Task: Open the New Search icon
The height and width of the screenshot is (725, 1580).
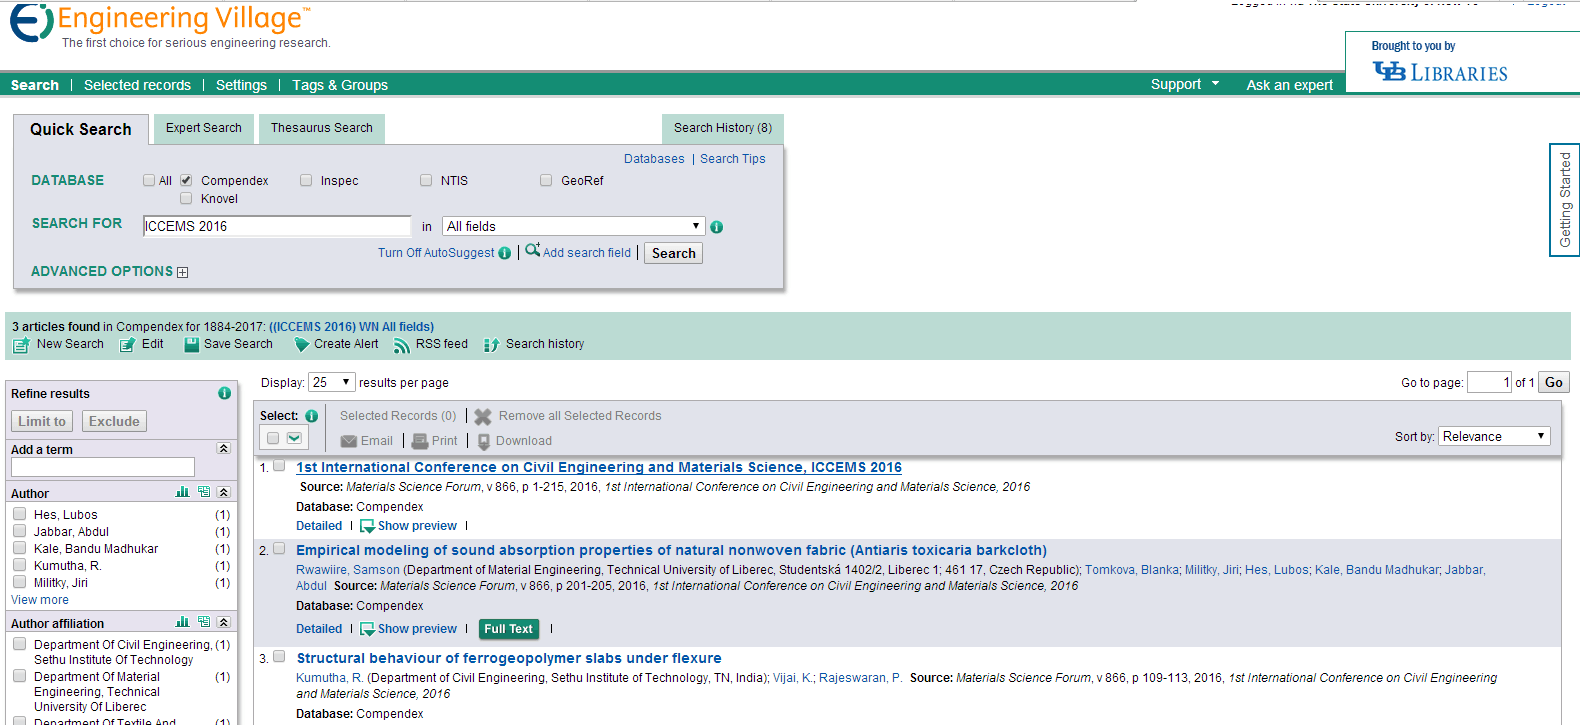Action: 21,345
